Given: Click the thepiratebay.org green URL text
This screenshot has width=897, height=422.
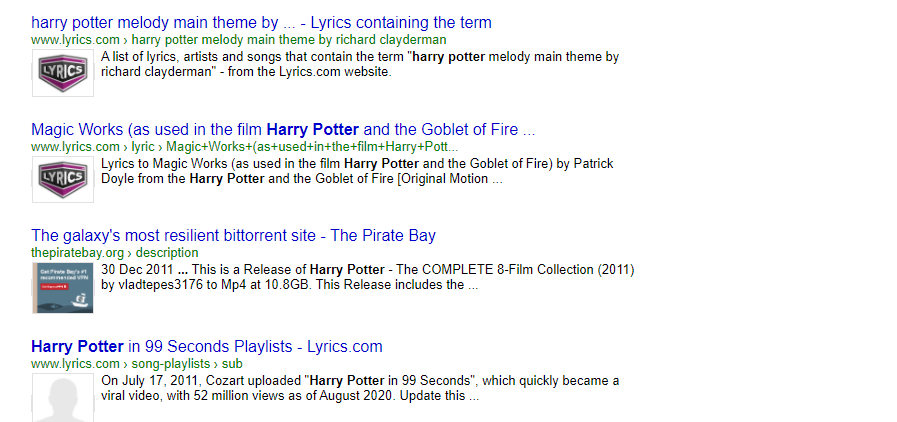Looking at the screenshot, I should coord(78,253).
